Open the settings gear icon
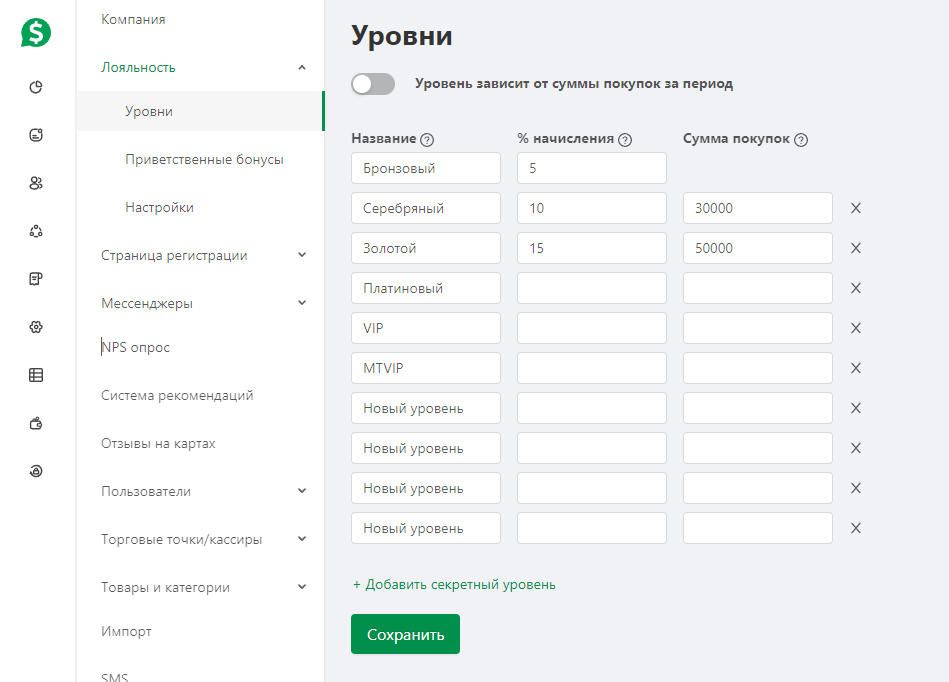 point(36,327)
